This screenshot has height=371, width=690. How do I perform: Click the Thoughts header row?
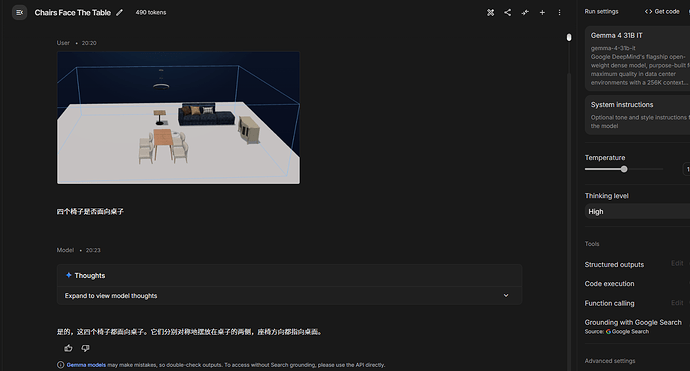click(x=290, y=275)
